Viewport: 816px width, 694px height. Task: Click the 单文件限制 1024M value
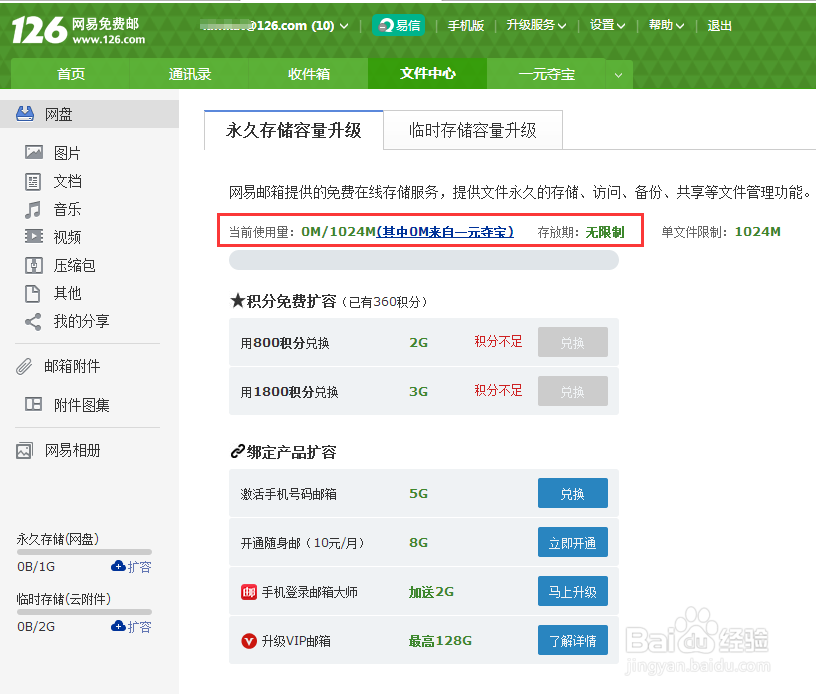tap(757, 232)
